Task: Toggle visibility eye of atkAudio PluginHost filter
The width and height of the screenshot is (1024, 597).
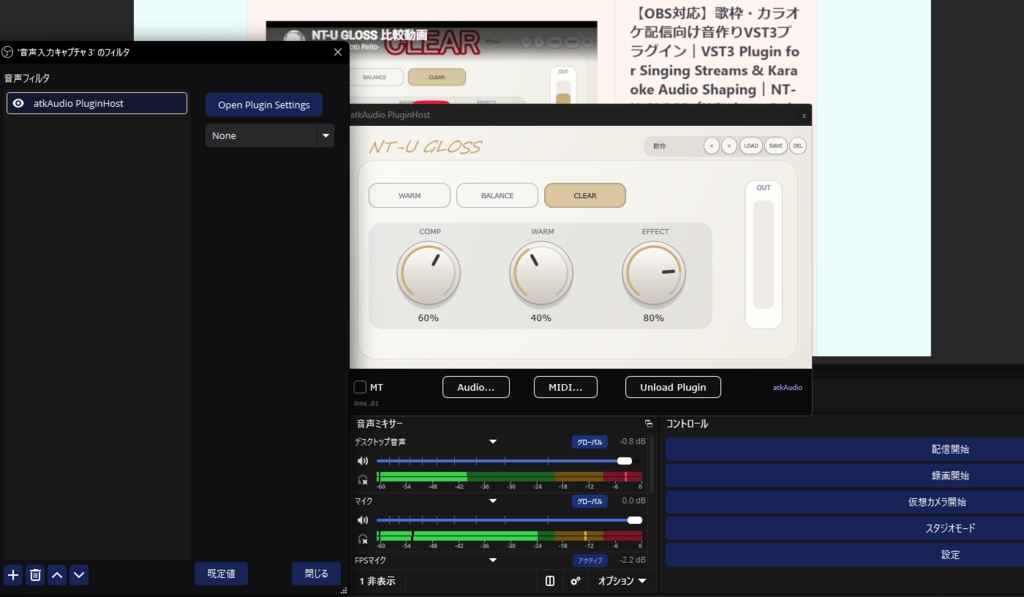Action: coord(18,103)
